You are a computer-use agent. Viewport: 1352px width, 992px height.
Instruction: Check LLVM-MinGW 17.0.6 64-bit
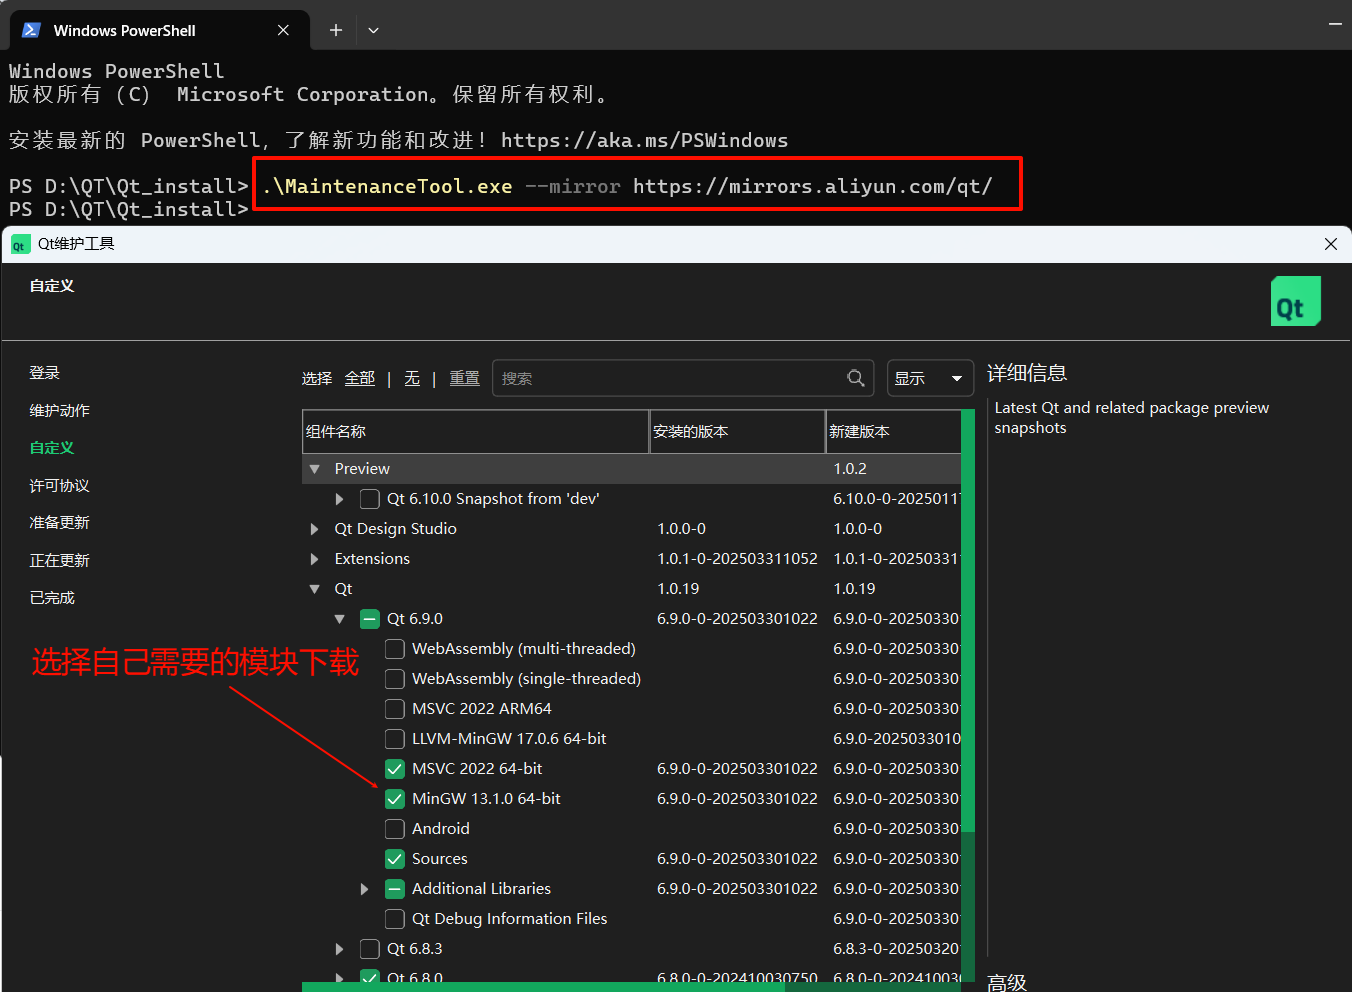pyautogui.click(x=395, y=739)
